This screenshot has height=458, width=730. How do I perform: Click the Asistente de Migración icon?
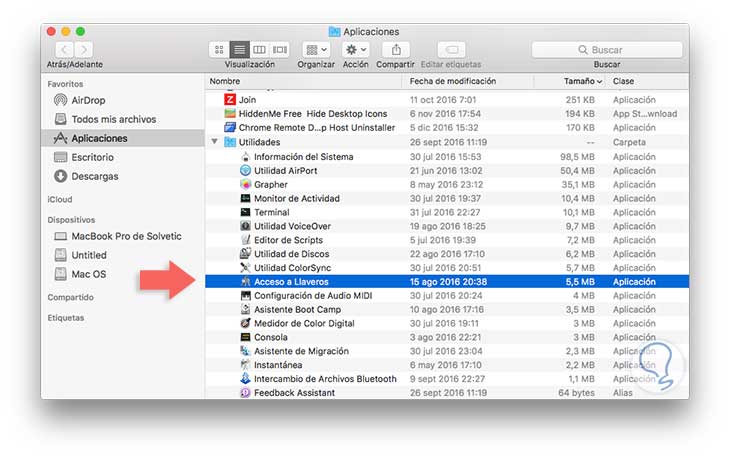245,351
